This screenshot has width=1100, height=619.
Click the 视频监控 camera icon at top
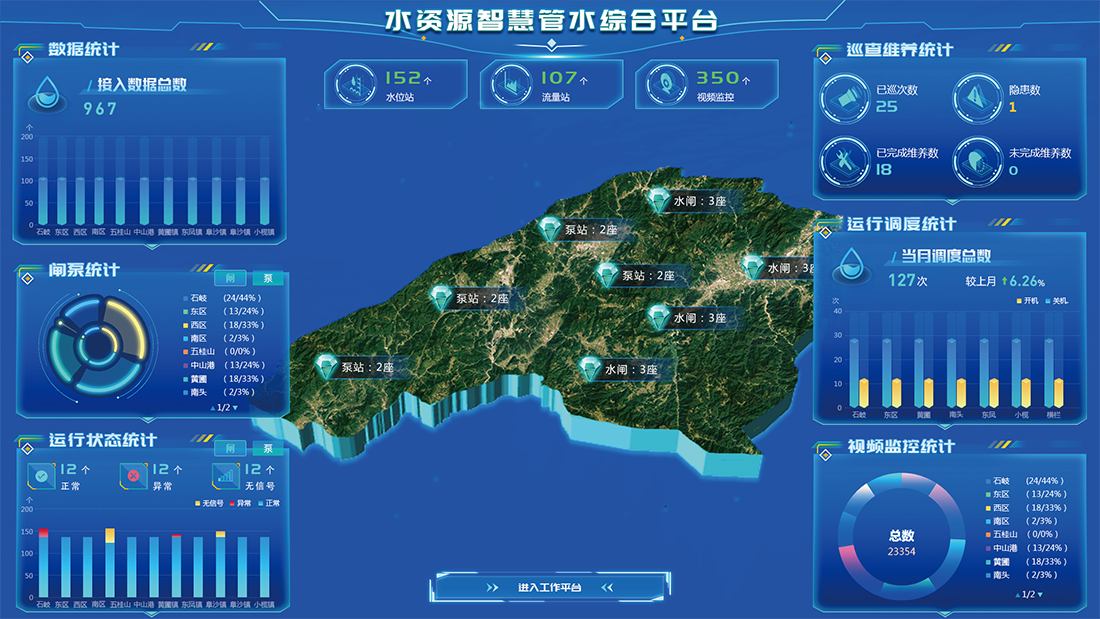point(663,84)
